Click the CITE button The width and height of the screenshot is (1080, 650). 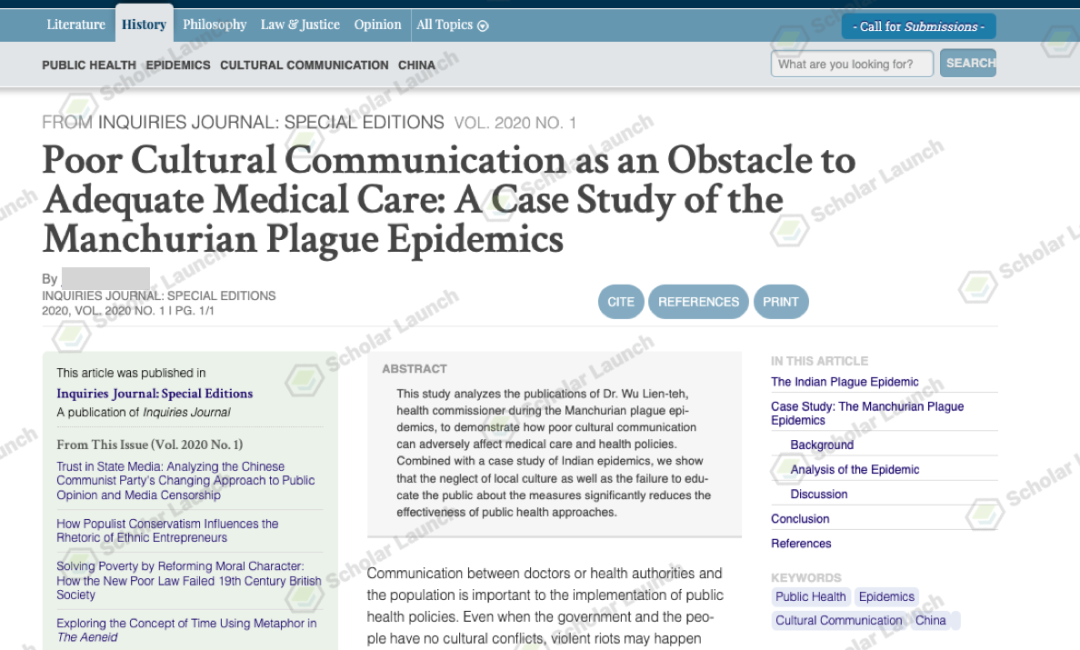pyautogui.click(x=621, y=302)
